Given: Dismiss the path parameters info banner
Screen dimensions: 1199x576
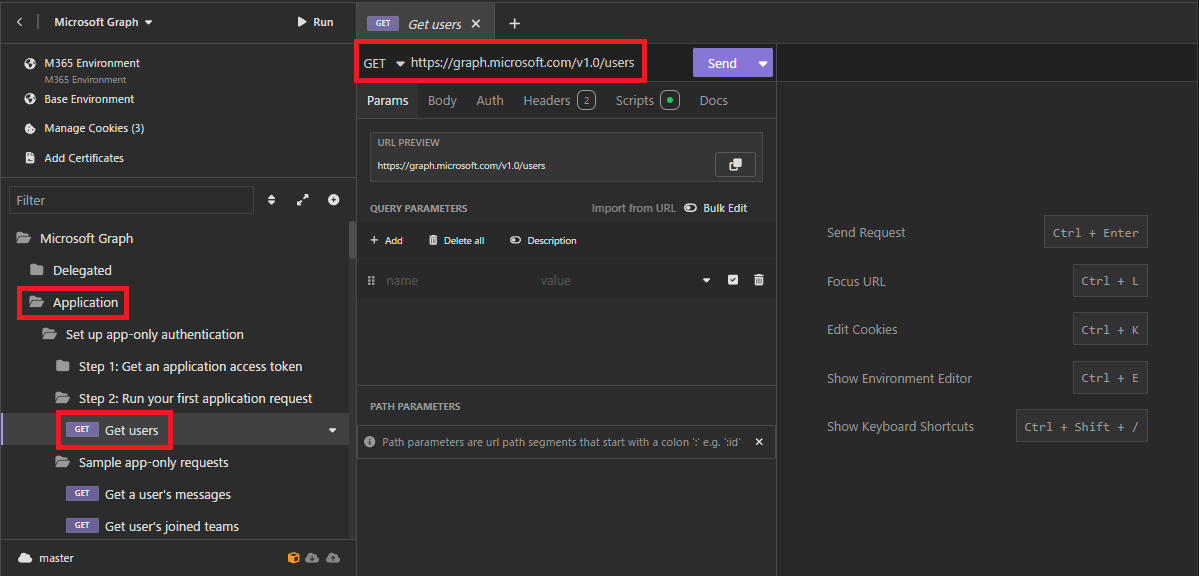Looking at the screenshot, I should pos(758,442).
